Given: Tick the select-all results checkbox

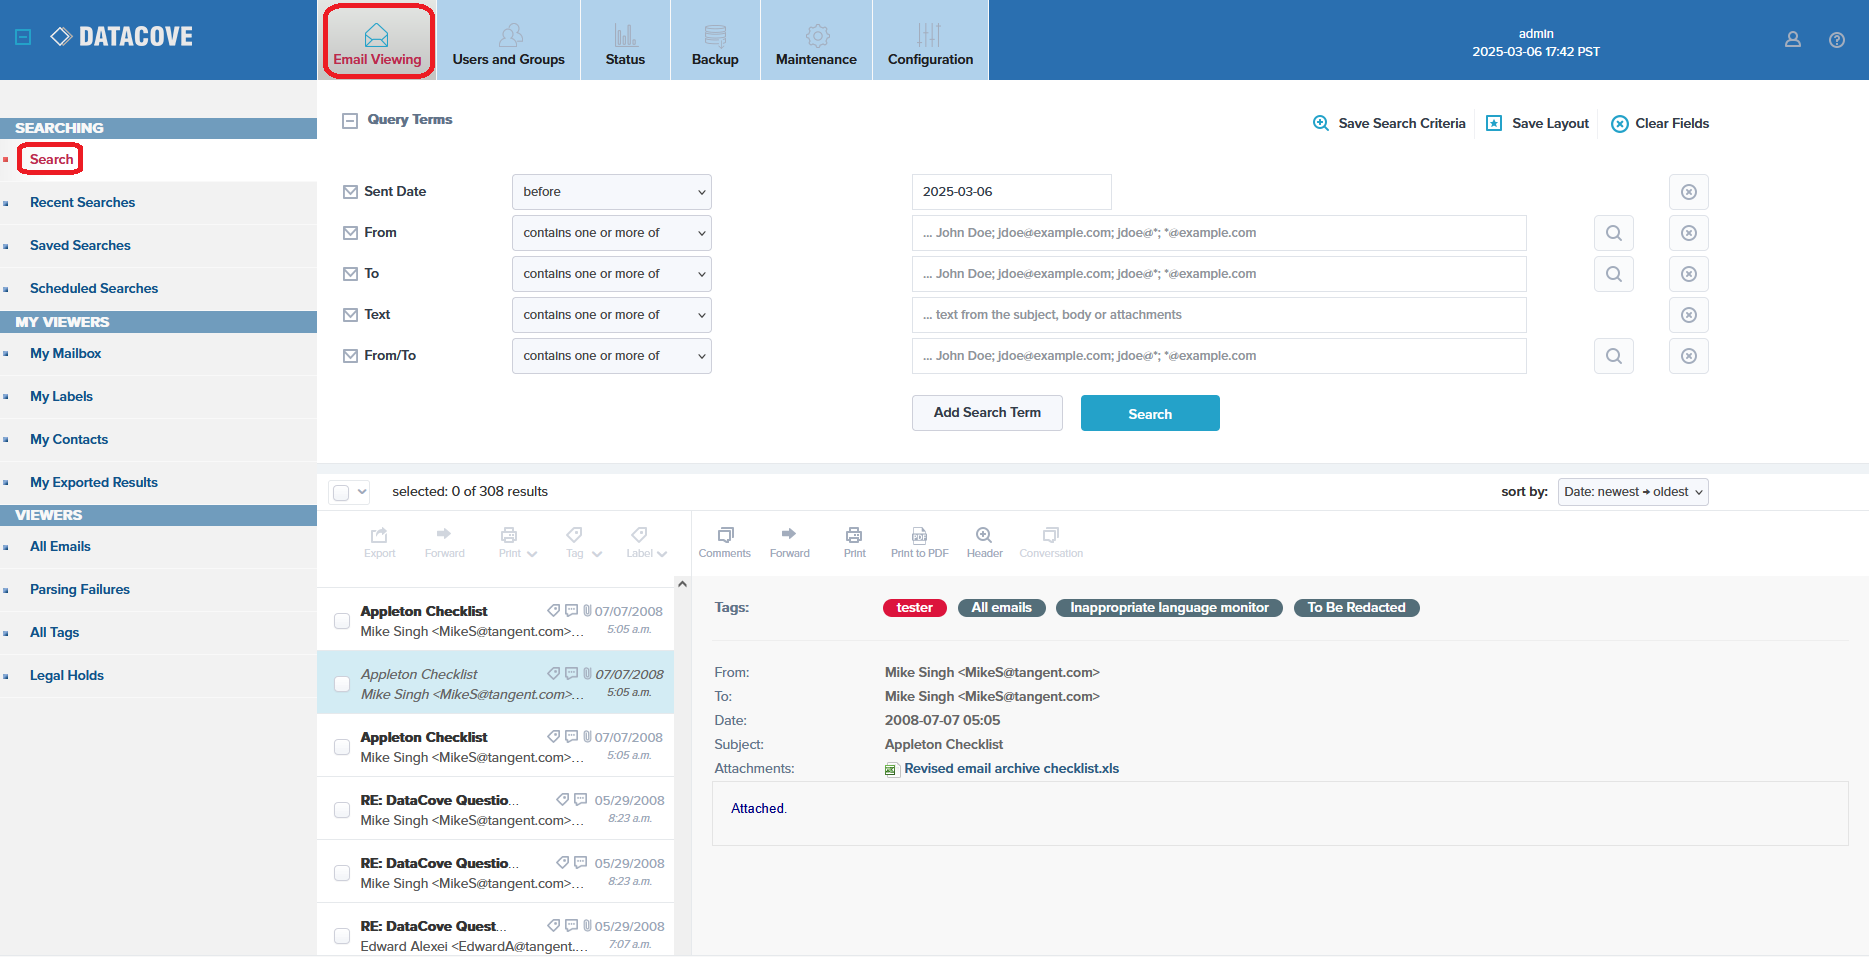Looking at the screenshot, I should [341, 492].
